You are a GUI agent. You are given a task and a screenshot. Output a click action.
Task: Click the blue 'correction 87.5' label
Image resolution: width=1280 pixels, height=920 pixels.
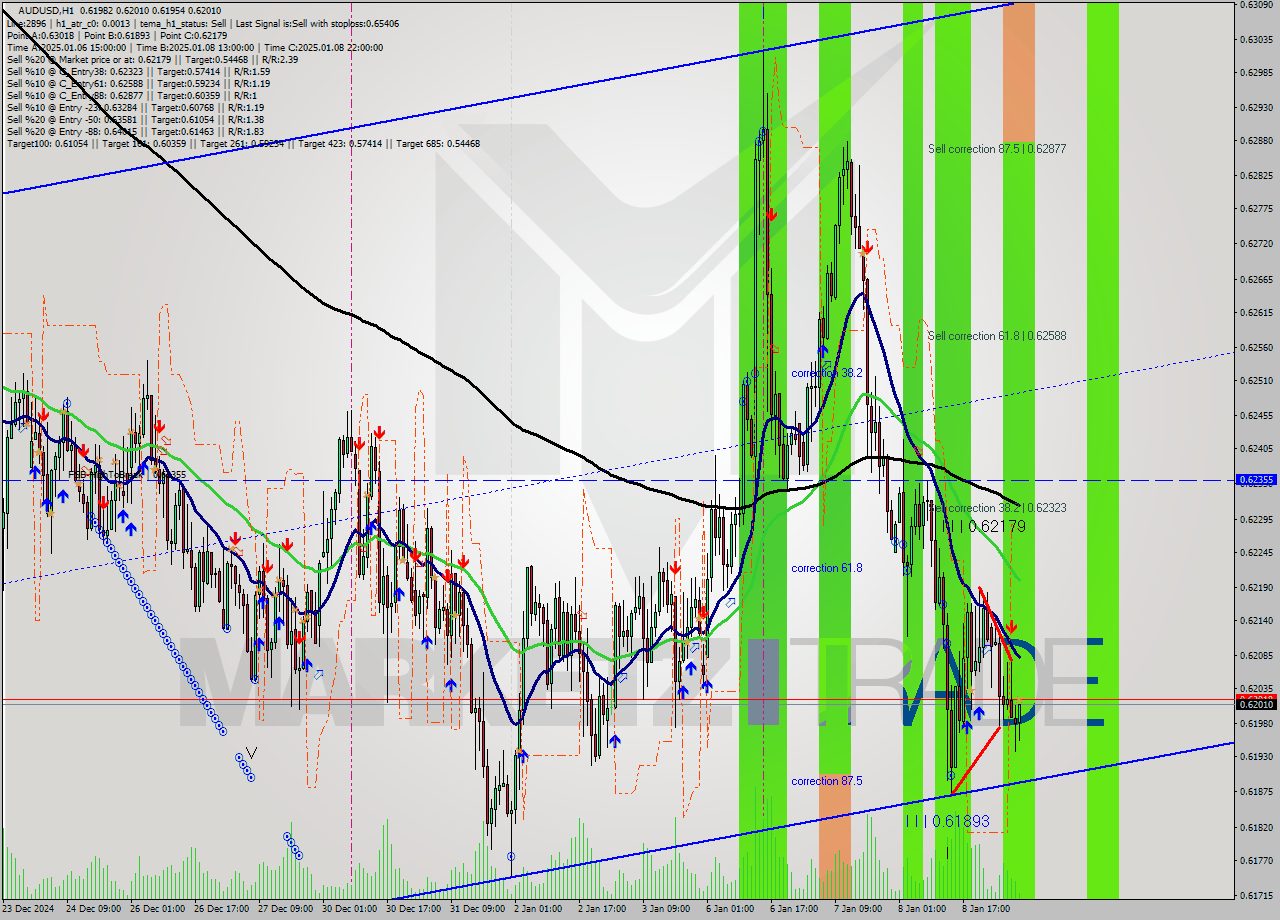pos(826,781)
